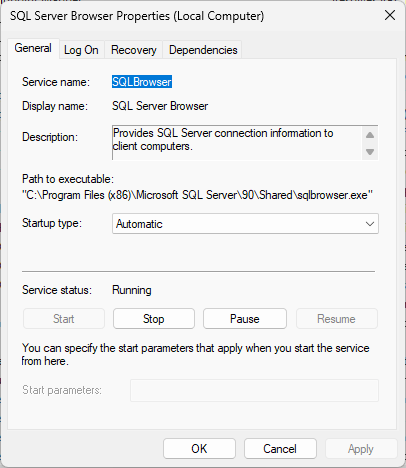Select the highlighted SQLBrowser service name
Screen dimensions: 406x468
tap(142, 82)
